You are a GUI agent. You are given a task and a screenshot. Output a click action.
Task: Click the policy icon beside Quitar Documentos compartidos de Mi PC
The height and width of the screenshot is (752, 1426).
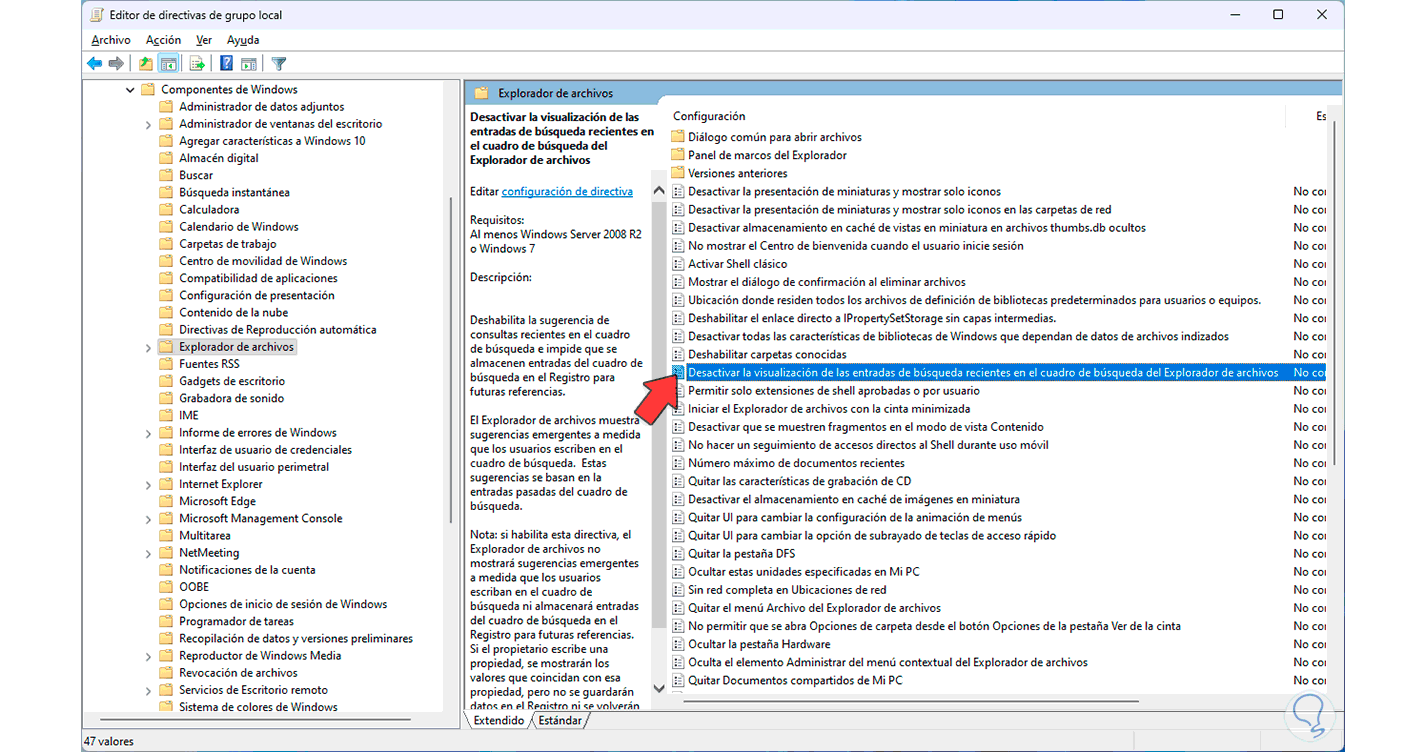[678, 680]
